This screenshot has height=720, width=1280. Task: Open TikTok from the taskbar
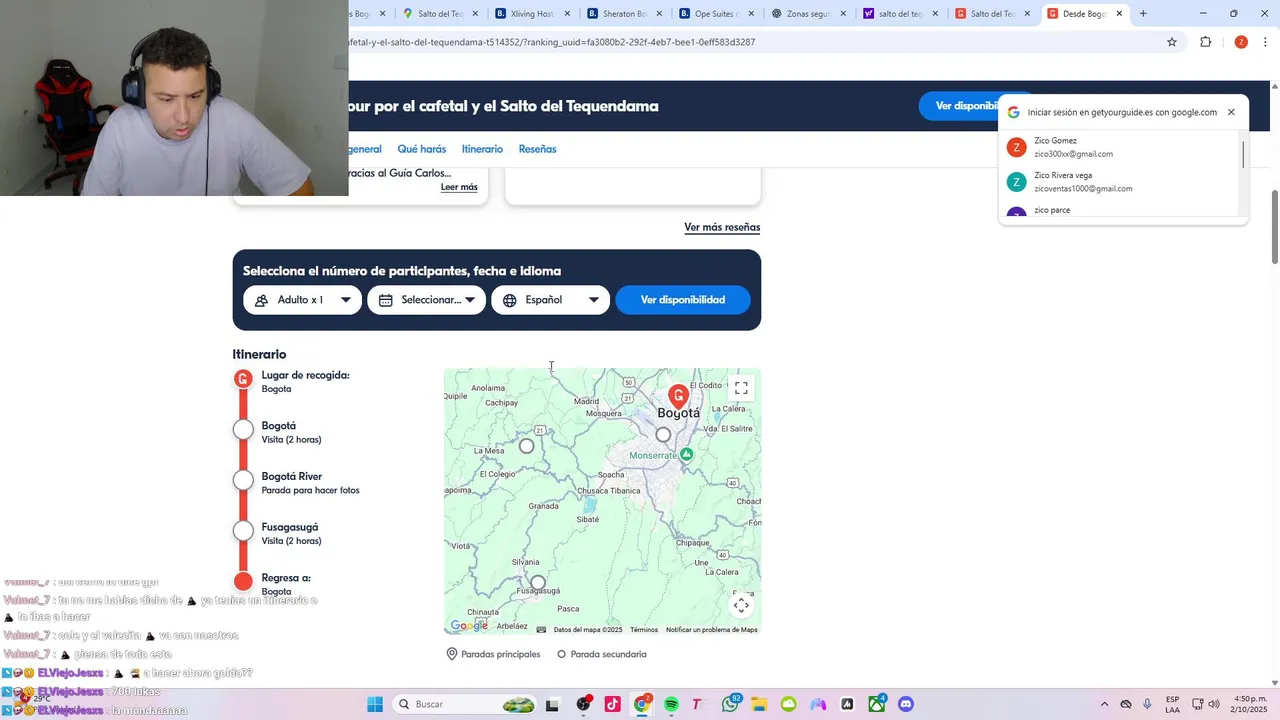pyautogui.click(x=612, y=704)
